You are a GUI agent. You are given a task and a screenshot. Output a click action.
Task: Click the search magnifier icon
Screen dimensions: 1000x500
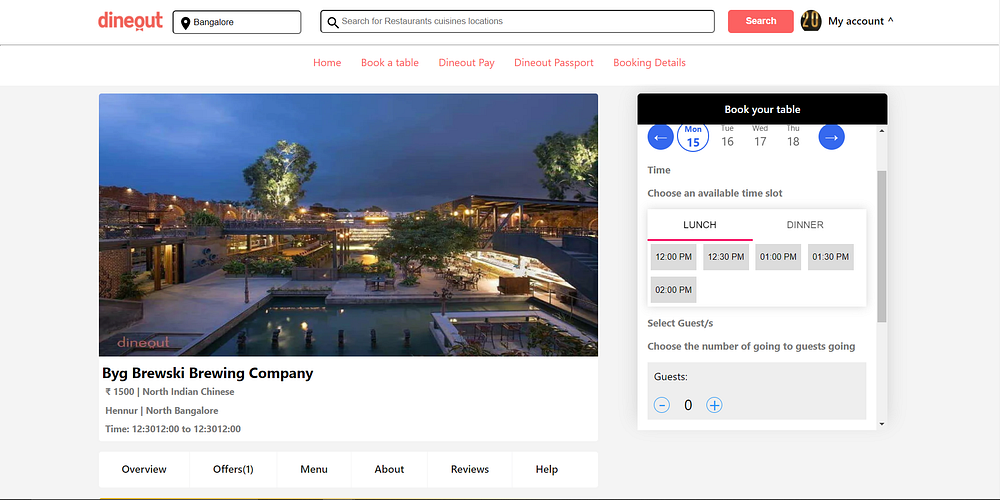click(x=333, y=22)
